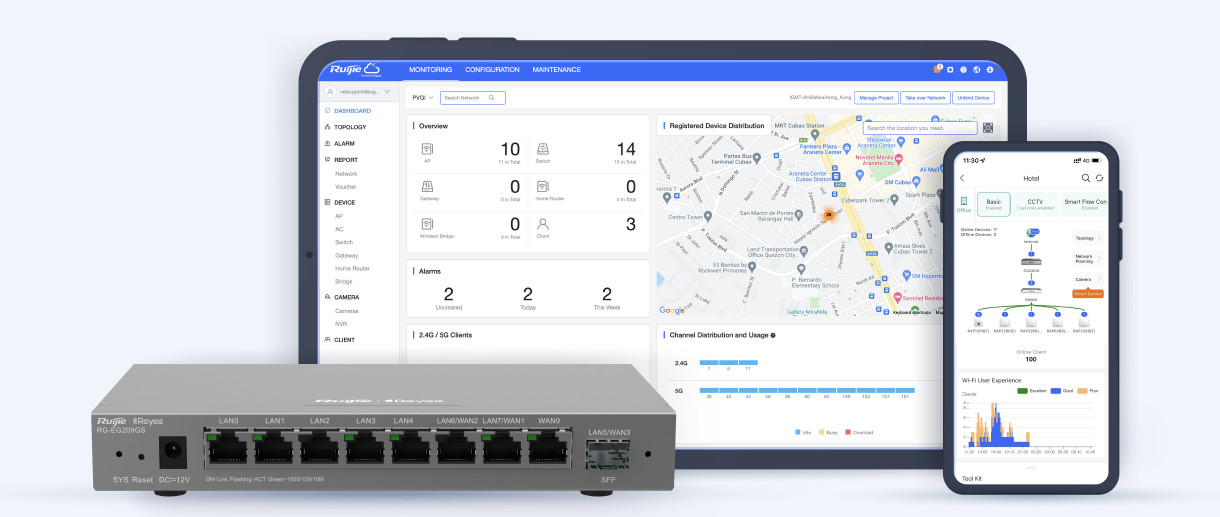The width and height of the screenshot is (1220, 517).
Task: Toggle fullscreen map icon
Action: 988,128
